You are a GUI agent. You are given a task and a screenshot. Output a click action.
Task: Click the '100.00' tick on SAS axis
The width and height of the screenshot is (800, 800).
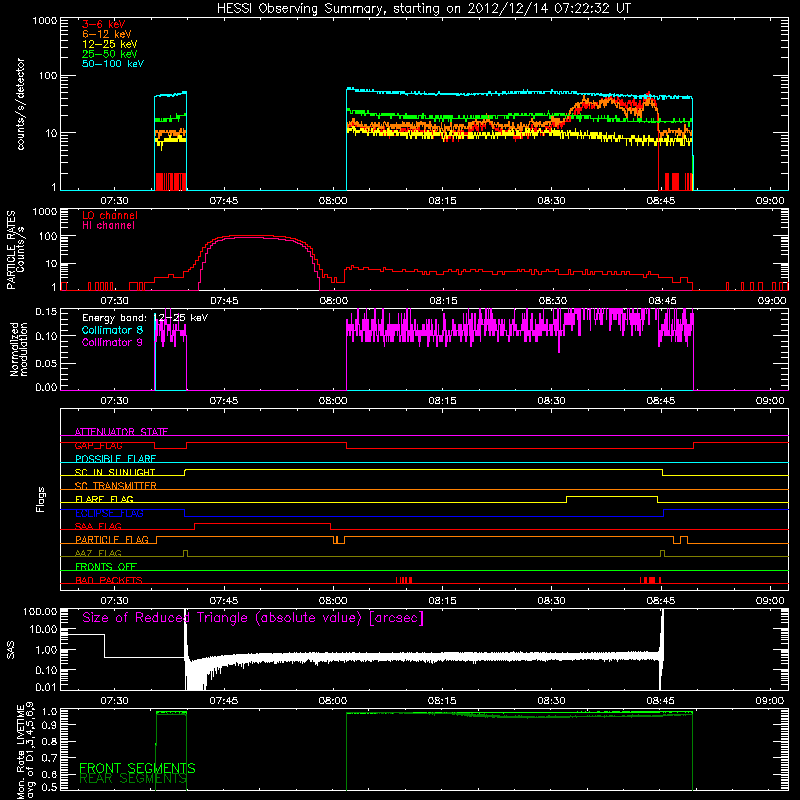[x=40, y=612]
